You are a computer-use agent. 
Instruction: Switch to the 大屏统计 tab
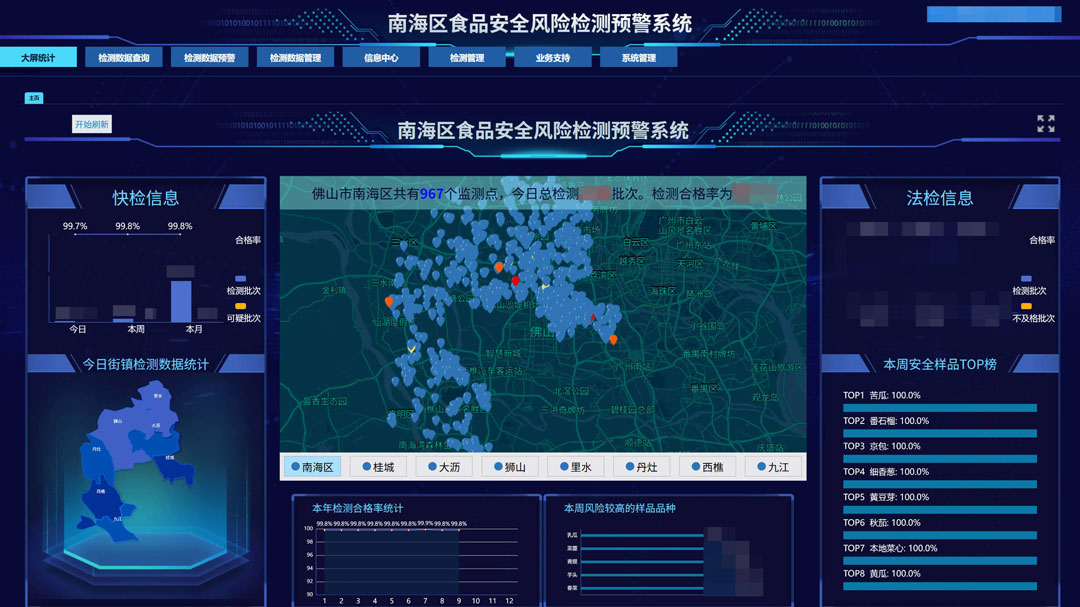pos(39,58)
